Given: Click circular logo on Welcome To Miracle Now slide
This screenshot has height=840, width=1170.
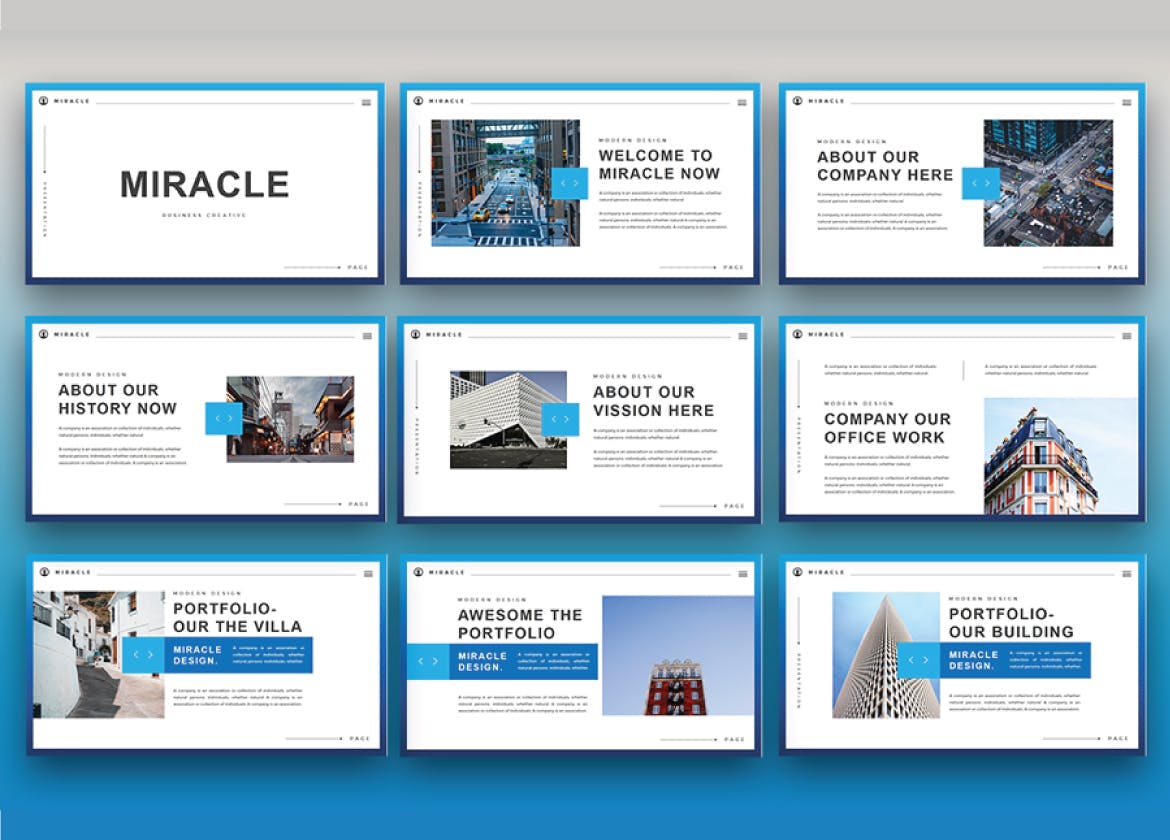Looking at the screenshot, I should [418, 101].
